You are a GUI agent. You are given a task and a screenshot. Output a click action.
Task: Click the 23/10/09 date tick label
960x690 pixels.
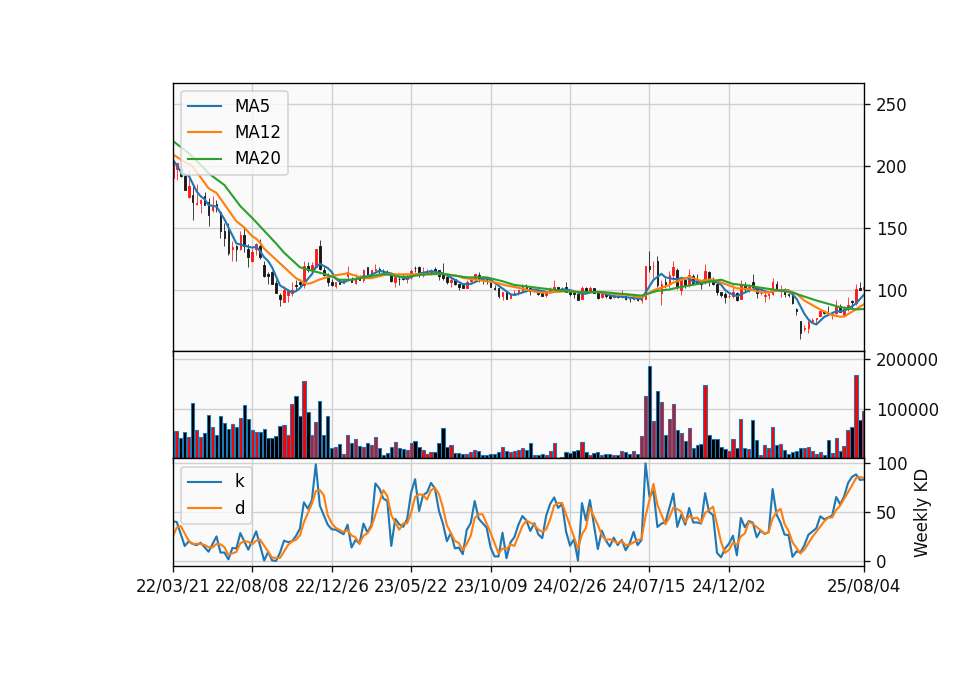pos(490,586)
